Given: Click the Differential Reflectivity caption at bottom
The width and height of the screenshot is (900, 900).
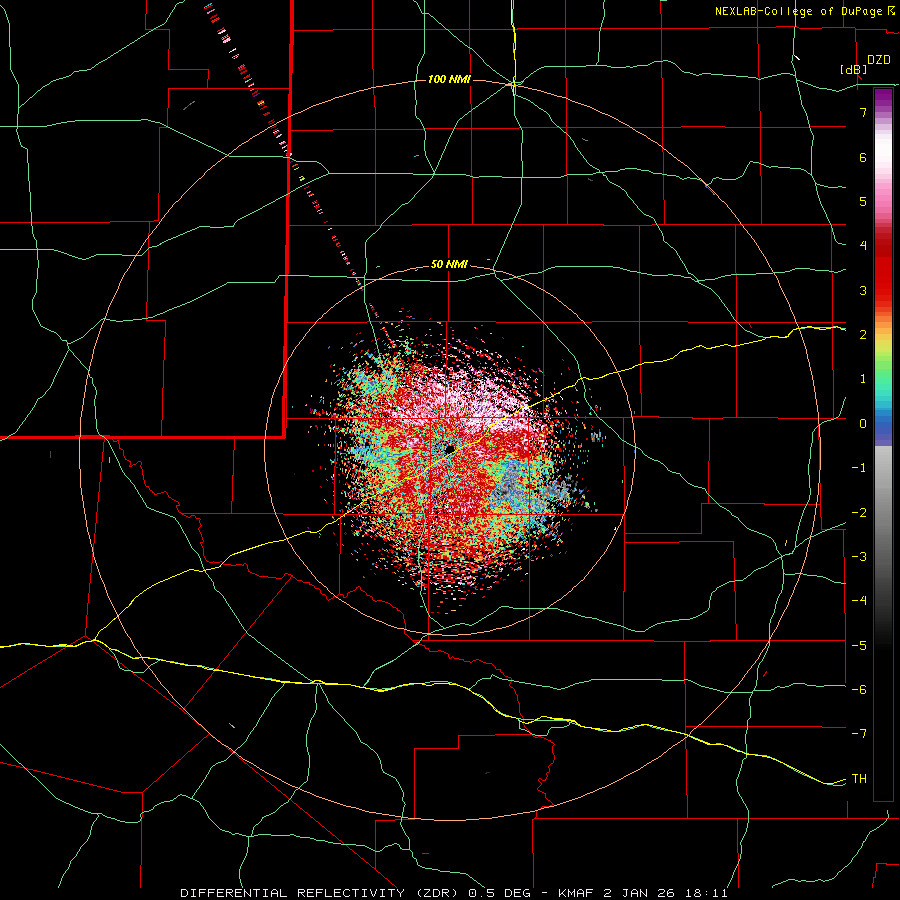Looking at the screenshot, I should 454,893.
